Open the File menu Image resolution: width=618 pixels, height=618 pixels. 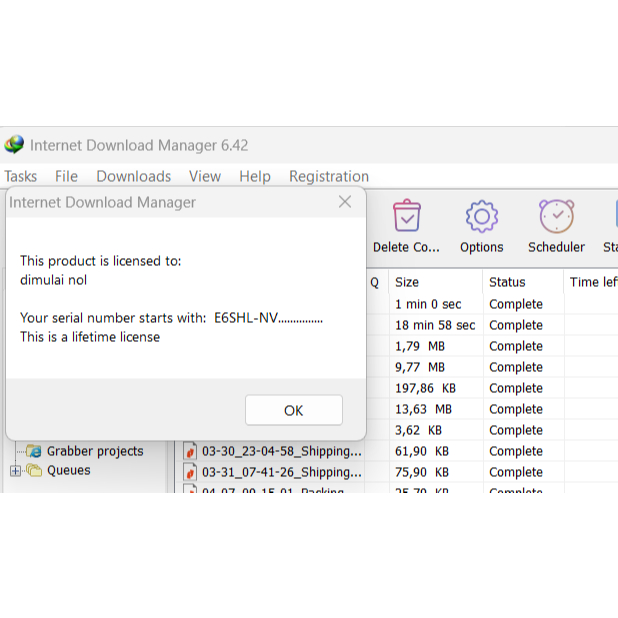(x=66, y=176)
